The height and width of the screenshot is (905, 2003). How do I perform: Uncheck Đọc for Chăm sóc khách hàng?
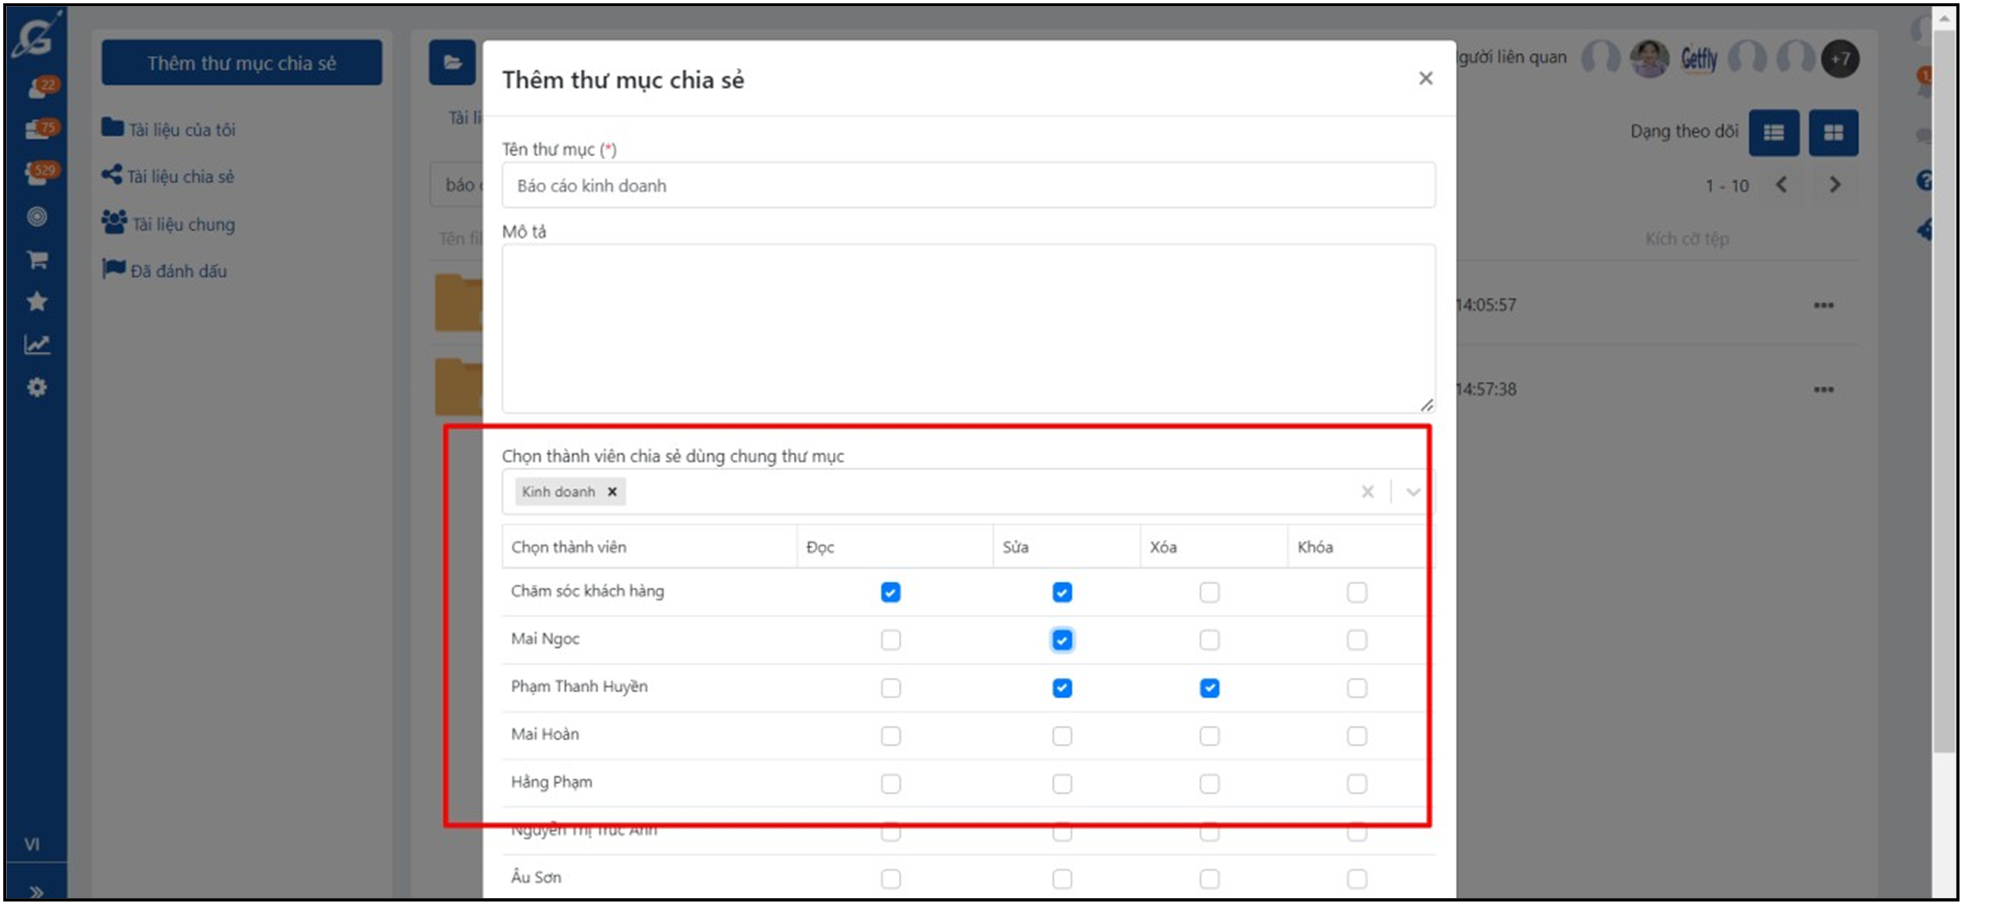point(890,592)
